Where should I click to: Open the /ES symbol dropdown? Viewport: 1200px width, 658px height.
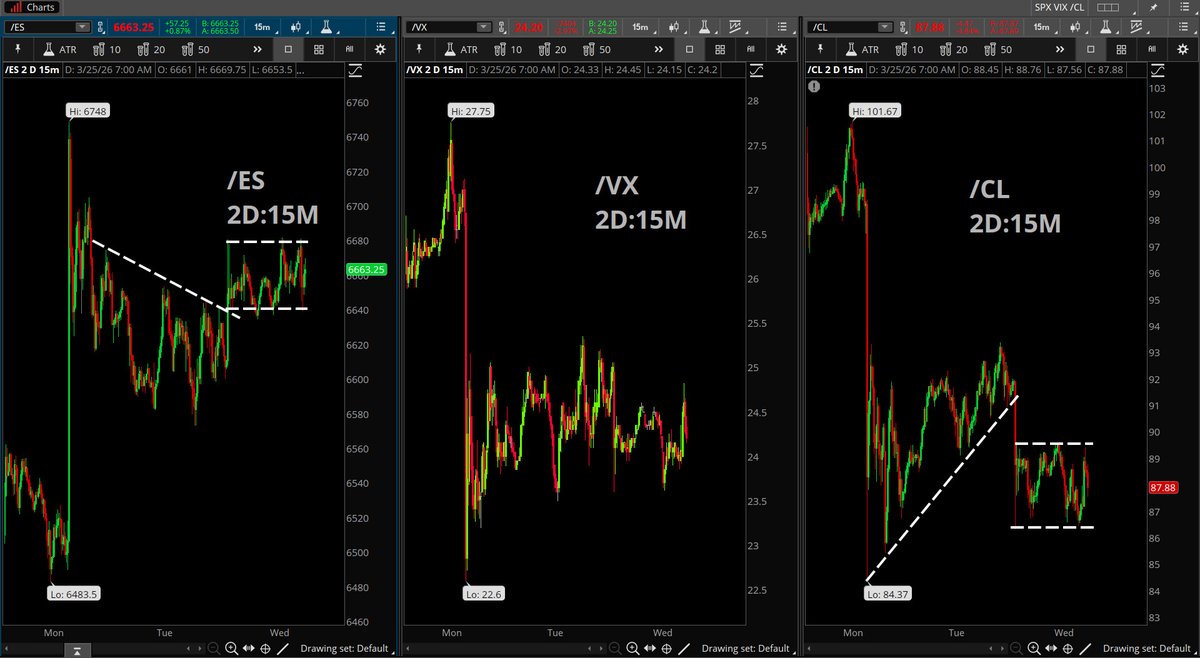[x=82, y=27]
